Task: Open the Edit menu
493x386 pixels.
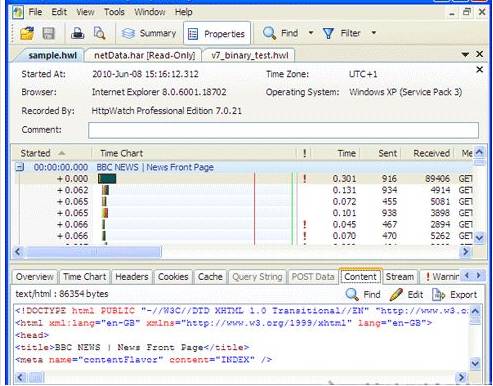Action: click(x=59, y=12)
